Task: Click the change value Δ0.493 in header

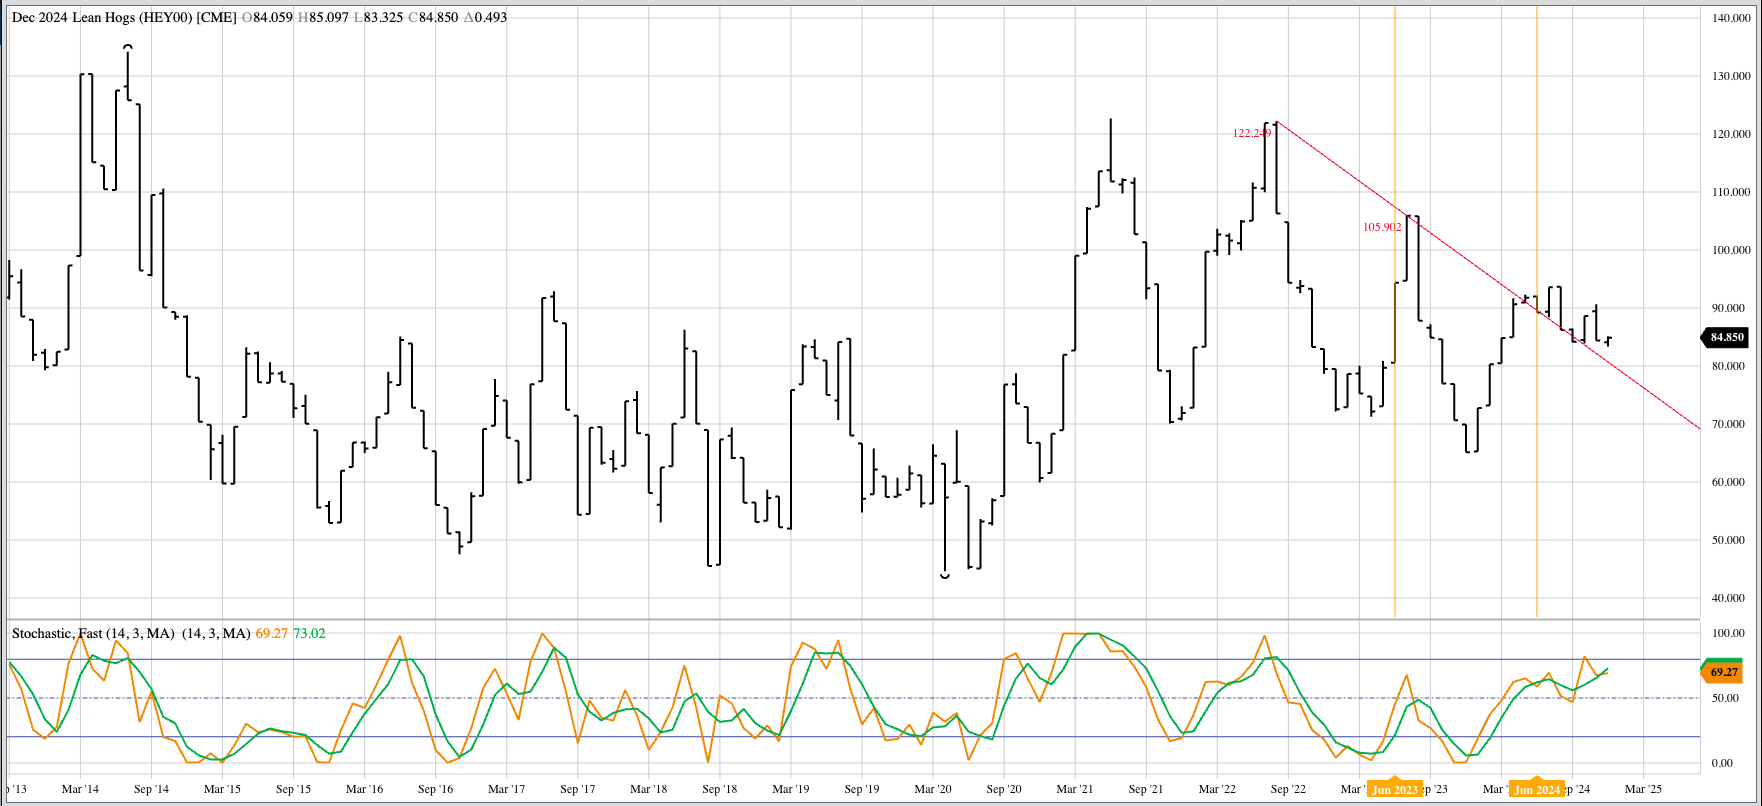Action: (485, 17)
